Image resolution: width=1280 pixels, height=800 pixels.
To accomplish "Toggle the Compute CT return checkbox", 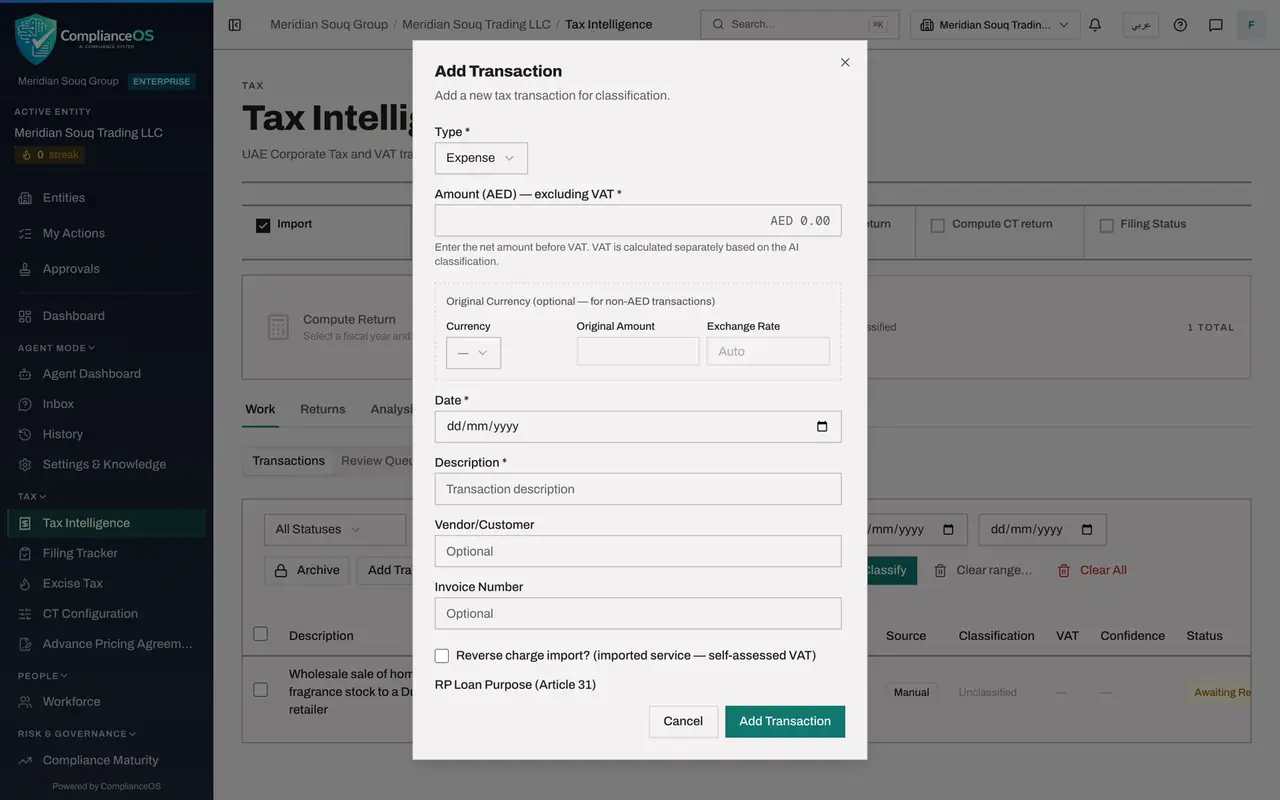I will pyautogui.click(x=938, y=225).
